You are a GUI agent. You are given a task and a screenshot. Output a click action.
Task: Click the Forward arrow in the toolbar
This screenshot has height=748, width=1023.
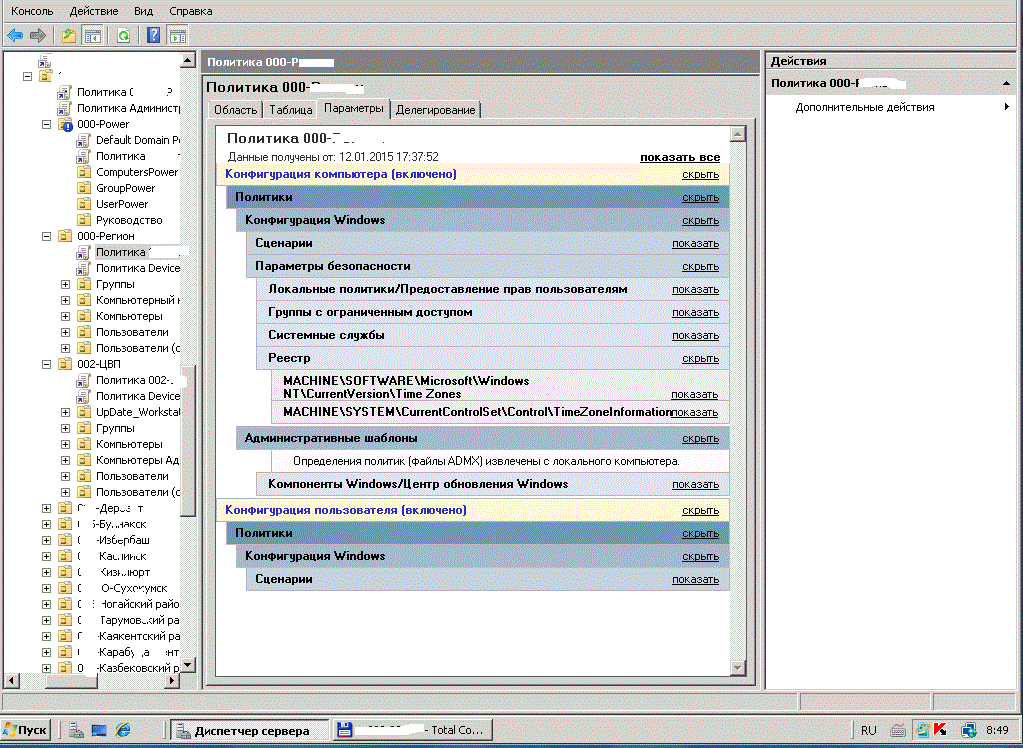click(38, 35)
